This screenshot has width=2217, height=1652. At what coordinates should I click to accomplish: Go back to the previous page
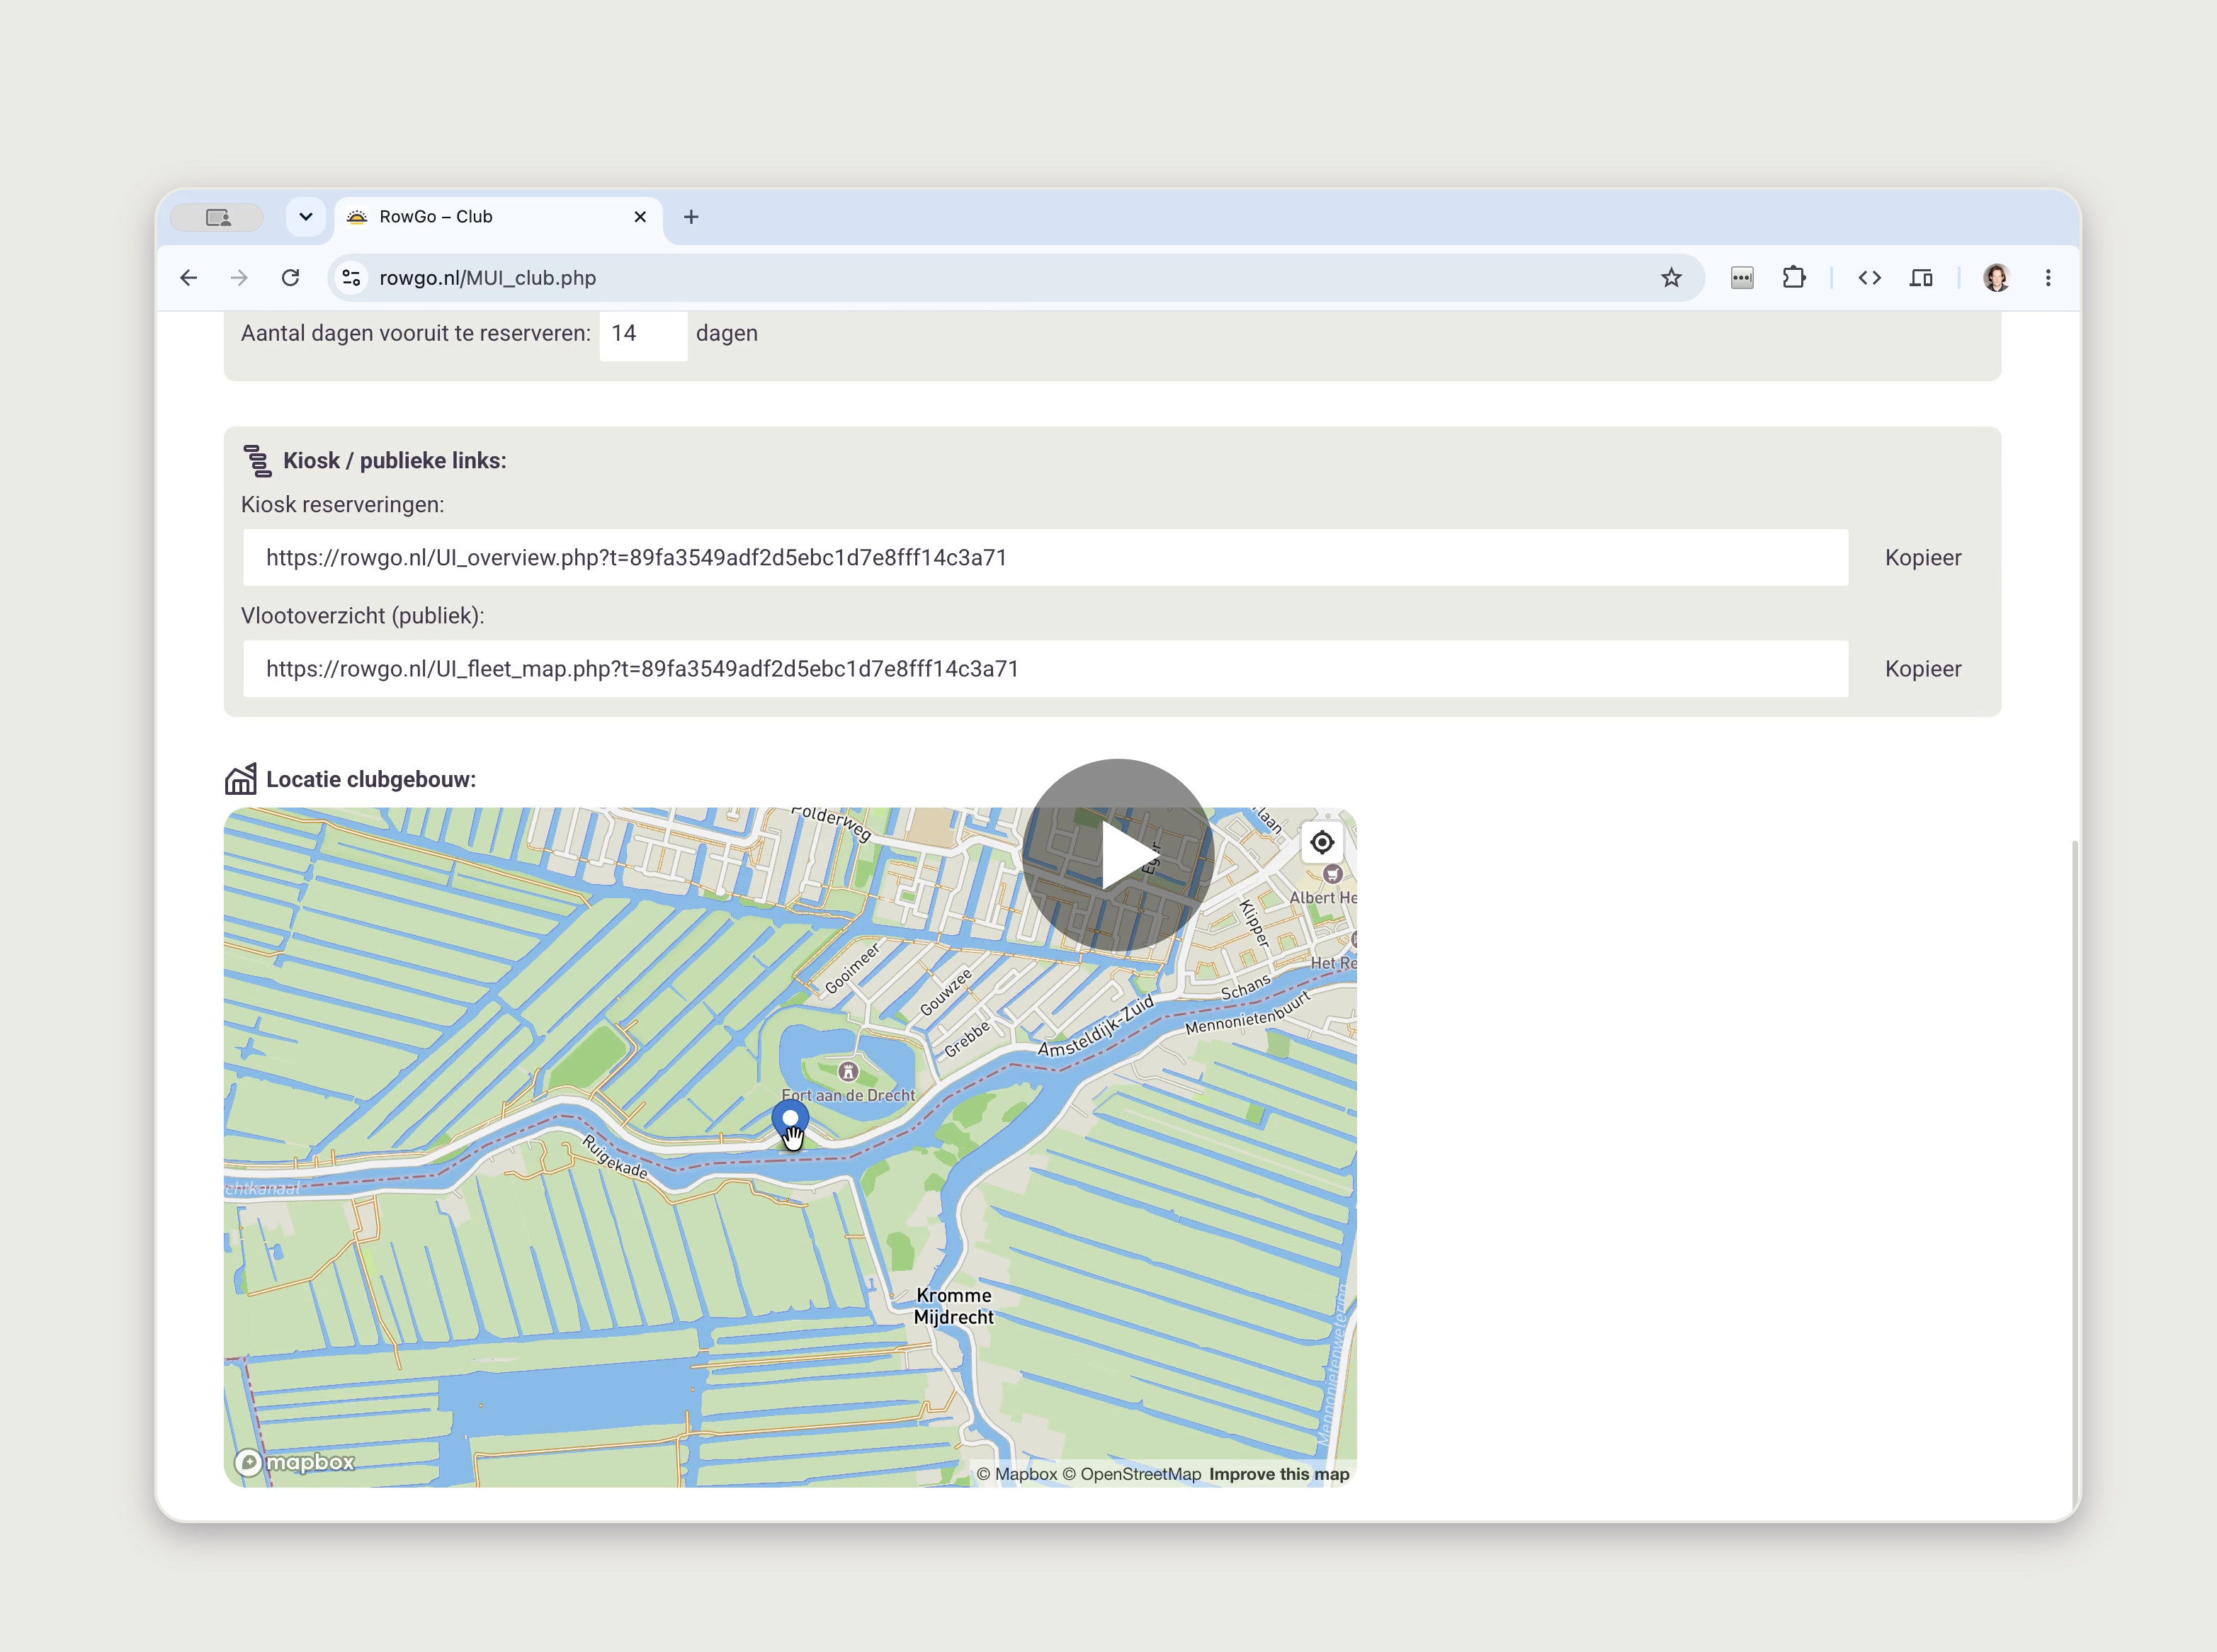coord(189,278)
